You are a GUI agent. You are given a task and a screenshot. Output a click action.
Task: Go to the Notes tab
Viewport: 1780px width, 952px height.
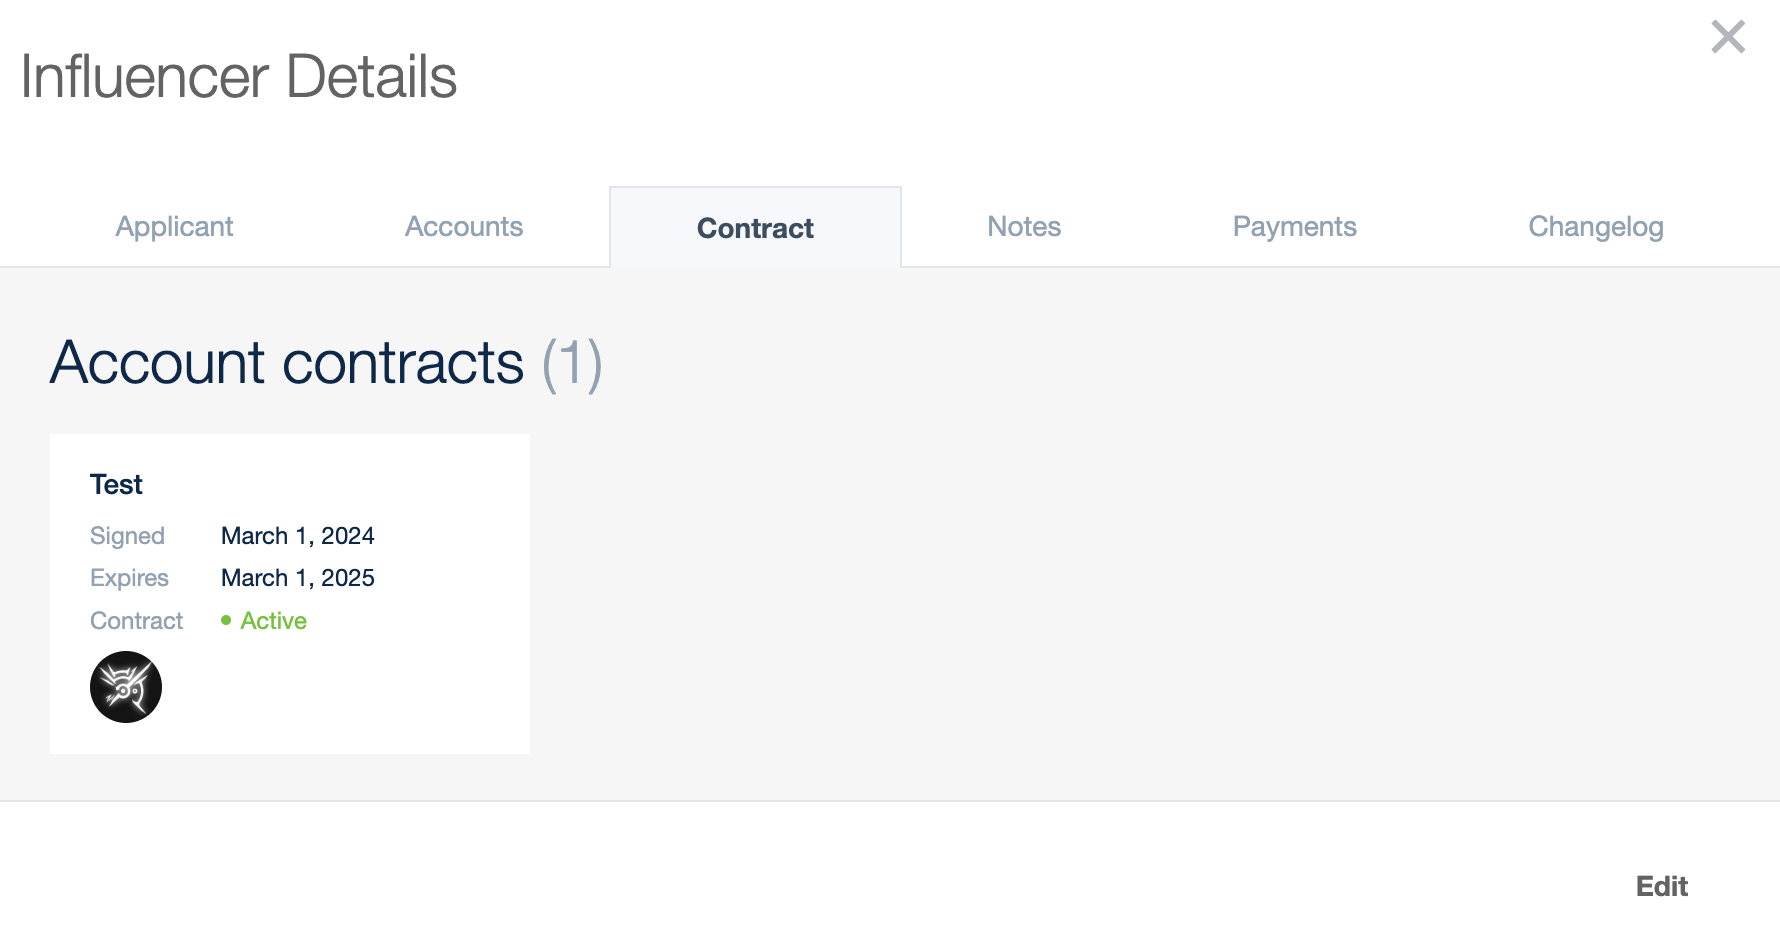pyautogui.click(x=1024, y=227)
